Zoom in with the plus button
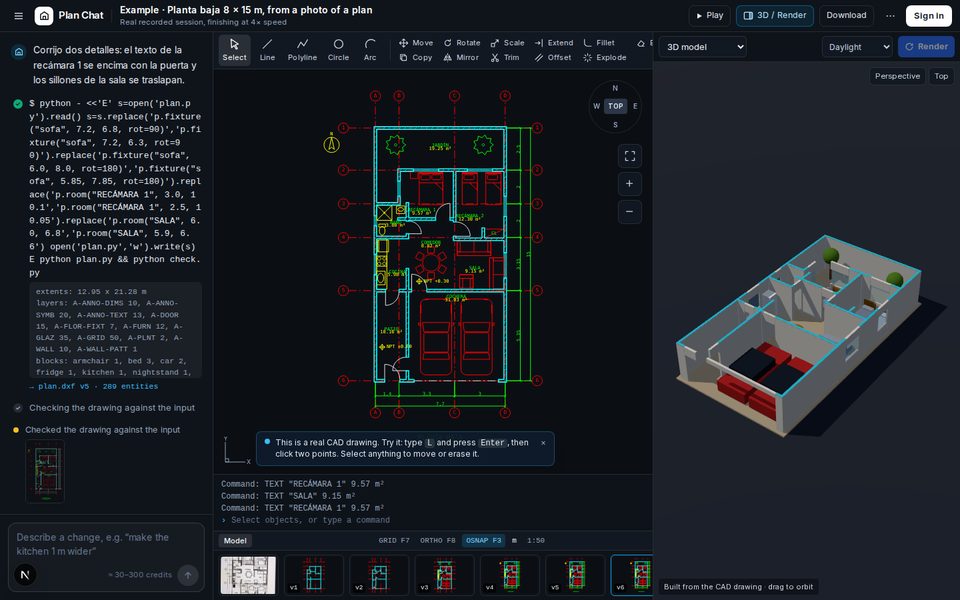The height and width of the screenshot is (600, 960). 629,184
